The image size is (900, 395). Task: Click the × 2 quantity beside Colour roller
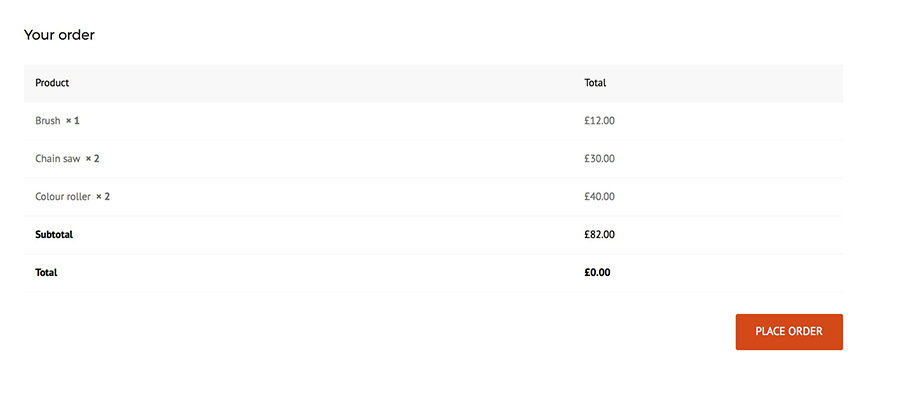(103, 196)
